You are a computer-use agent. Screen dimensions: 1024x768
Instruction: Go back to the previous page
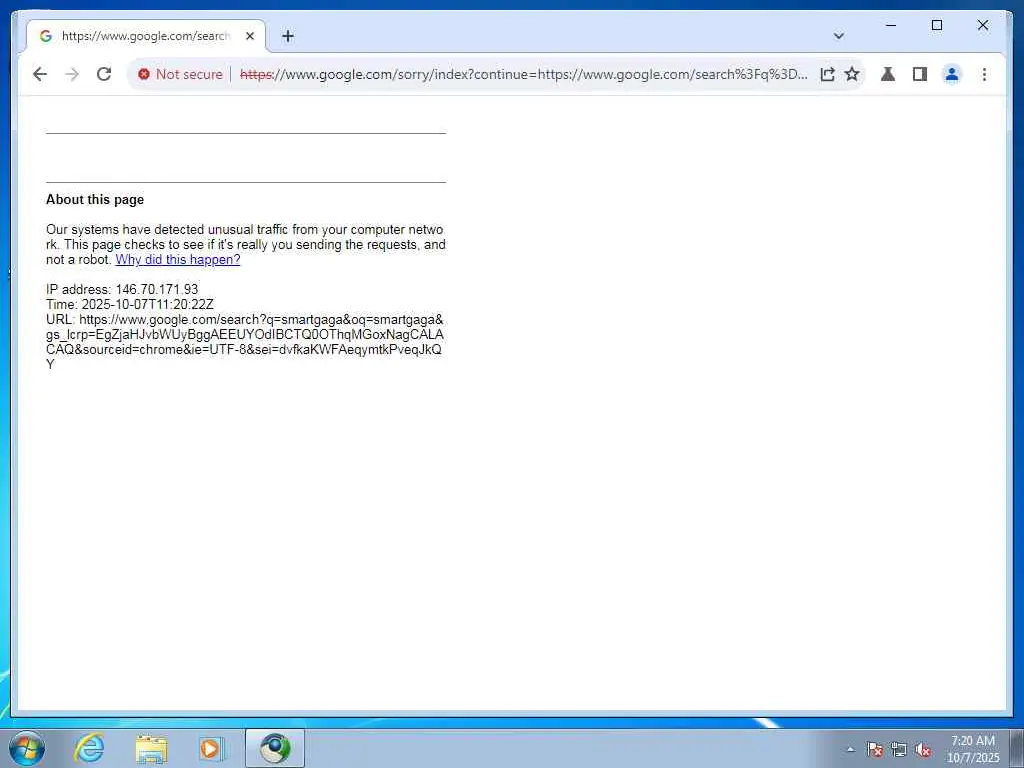coord(40,74)
